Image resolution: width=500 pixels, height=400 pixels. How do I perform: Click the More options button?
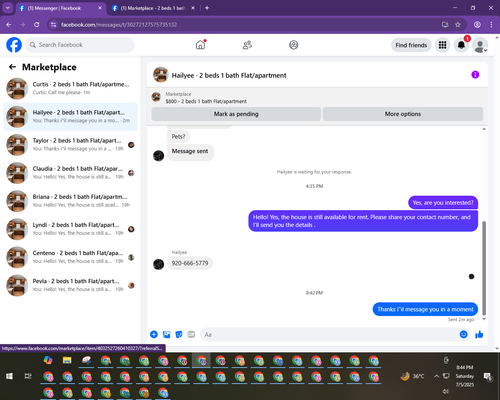pos(403,114)
